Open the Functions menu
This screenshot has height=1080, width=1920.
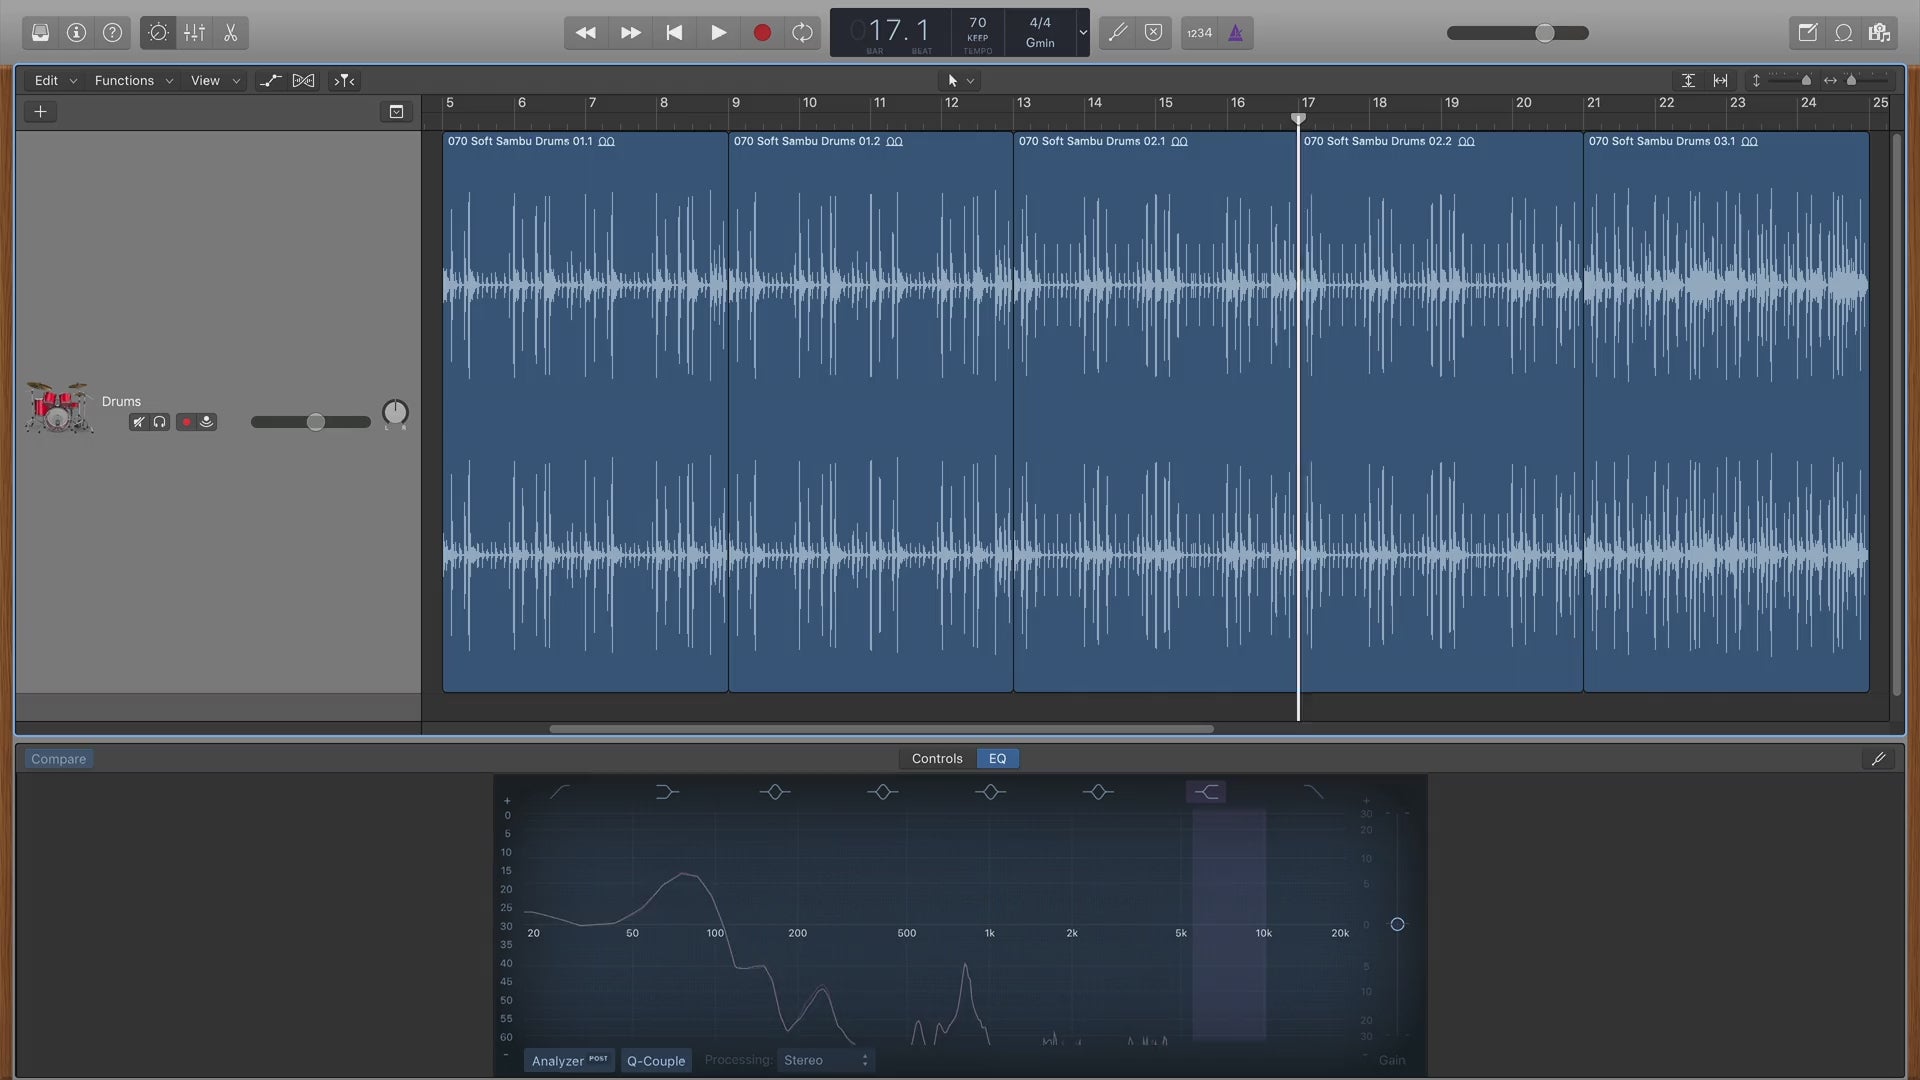pyautogui.click(x=133, y=80)
